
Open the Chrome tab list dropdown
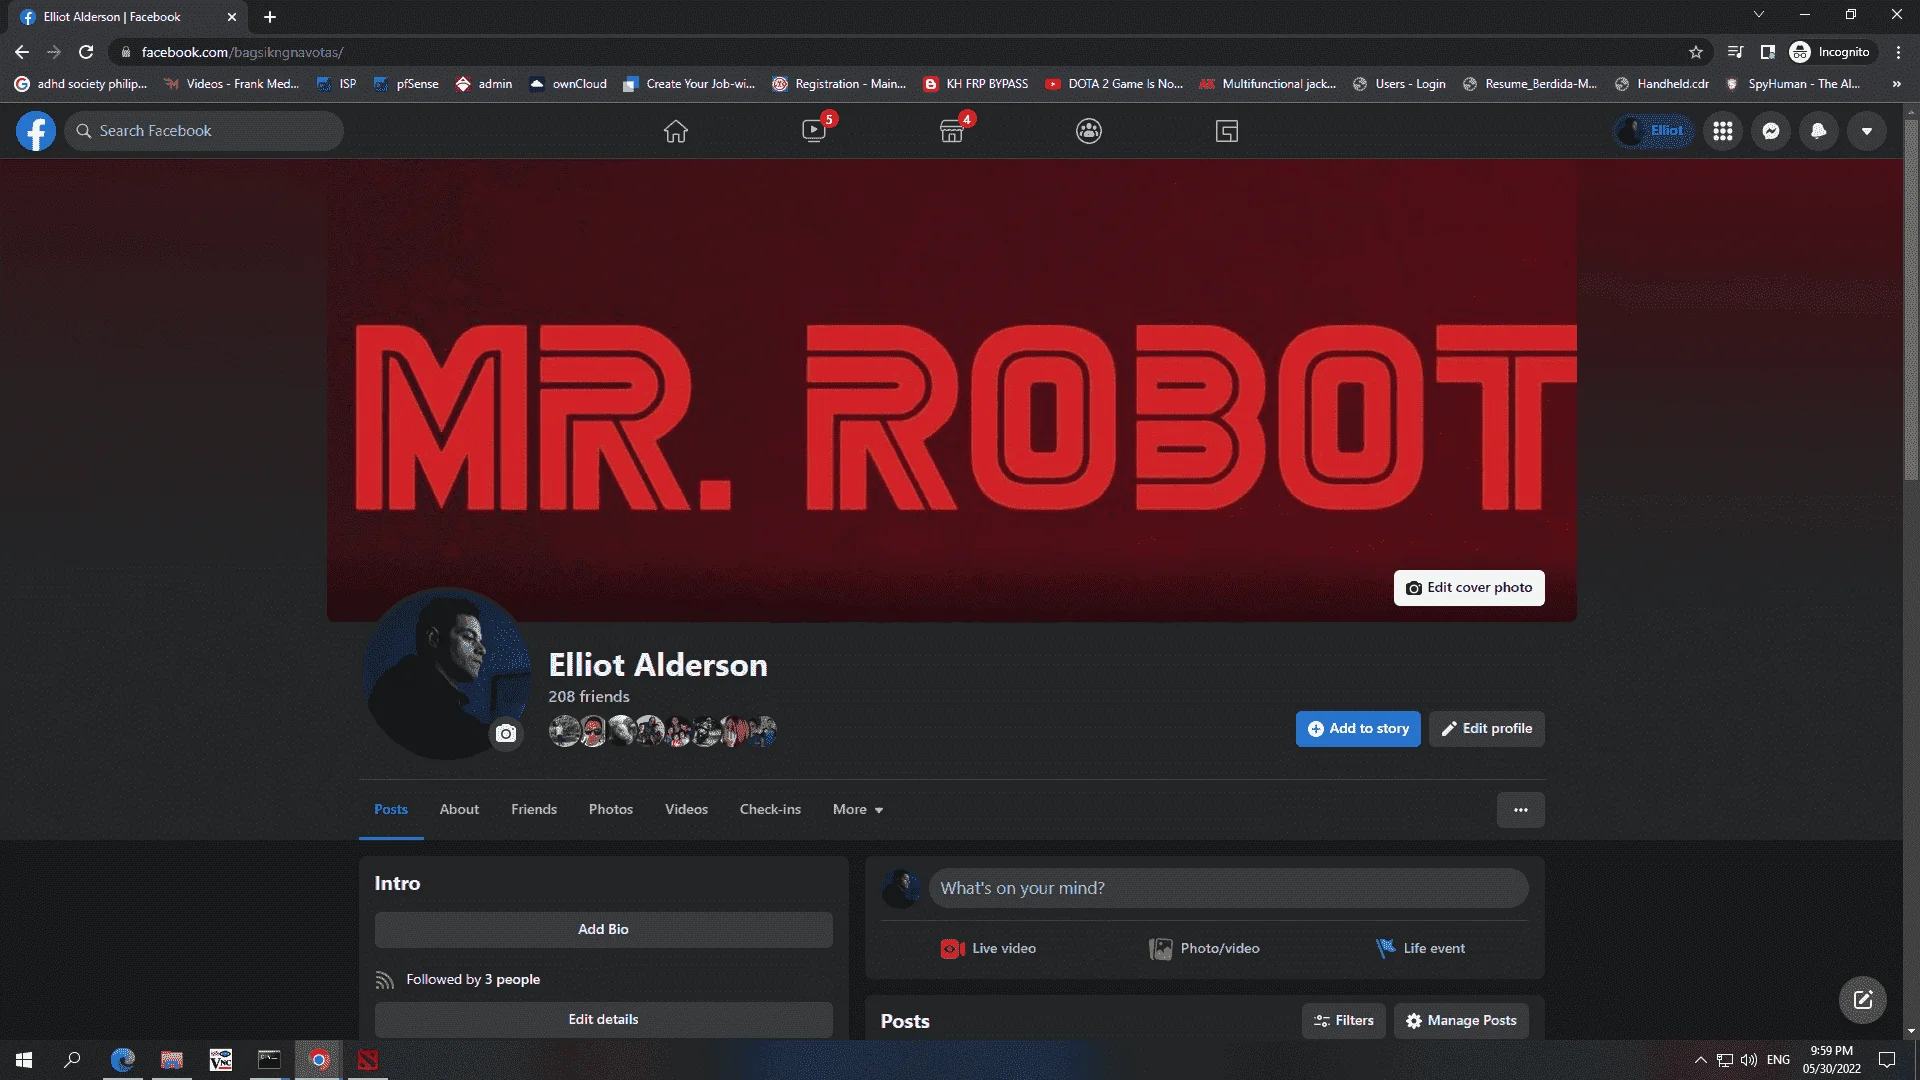point(1759,15)
